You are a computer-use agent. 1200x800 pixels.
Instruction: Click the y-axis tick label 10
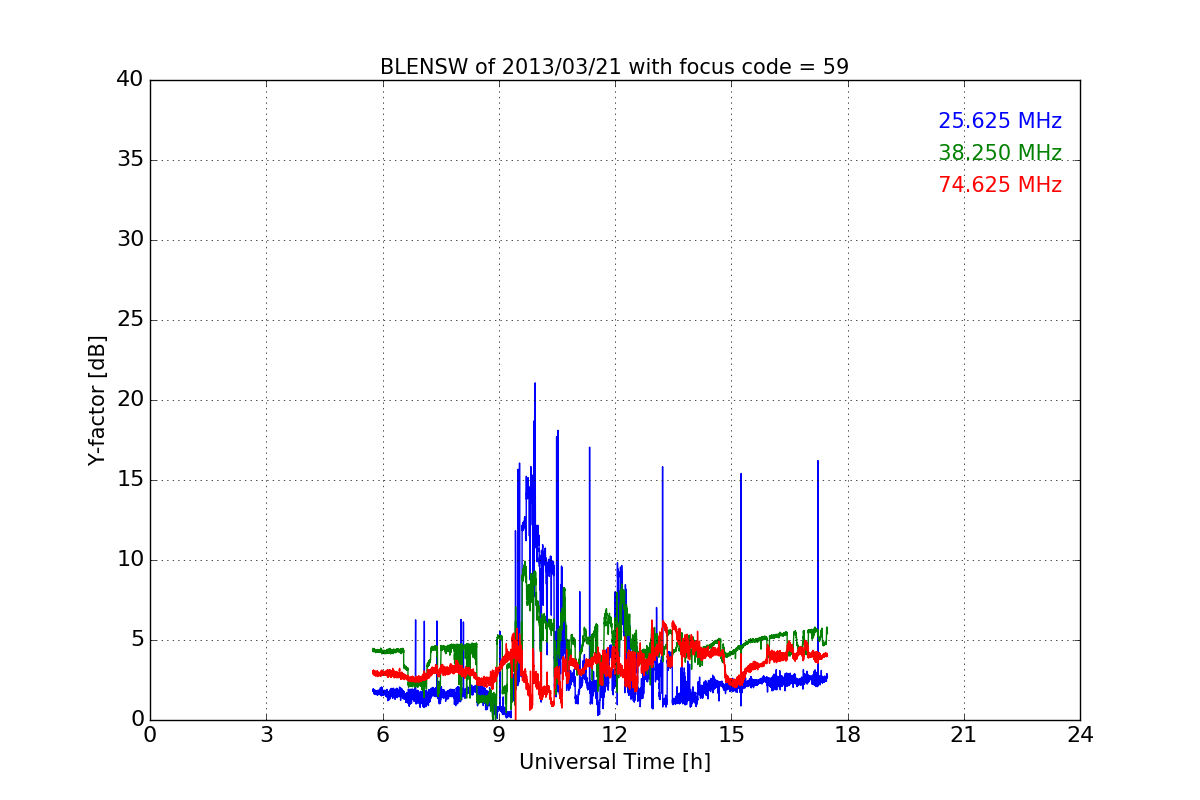click(x=130, y=560)
